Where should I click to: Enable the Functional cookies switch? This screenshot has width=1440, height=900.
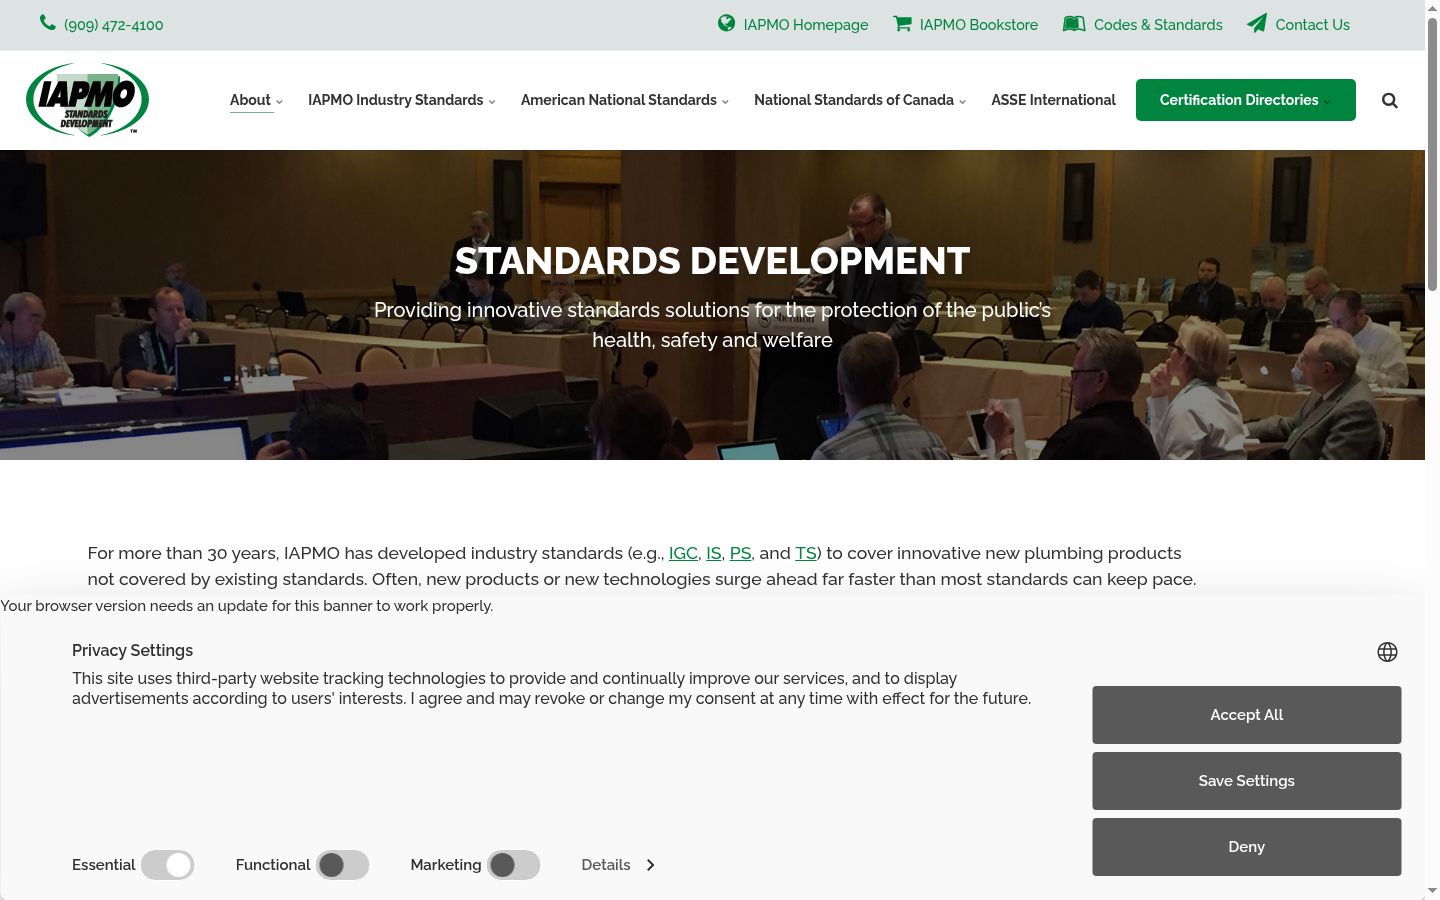point(343,865)
